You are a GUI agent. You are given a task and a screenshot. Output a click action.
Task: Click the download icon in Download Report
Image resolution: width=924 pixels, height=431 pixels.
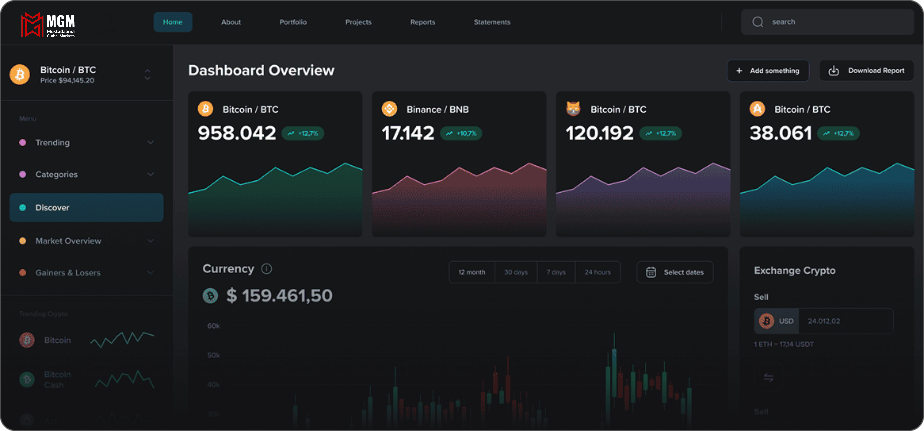[x=834, y=71]
